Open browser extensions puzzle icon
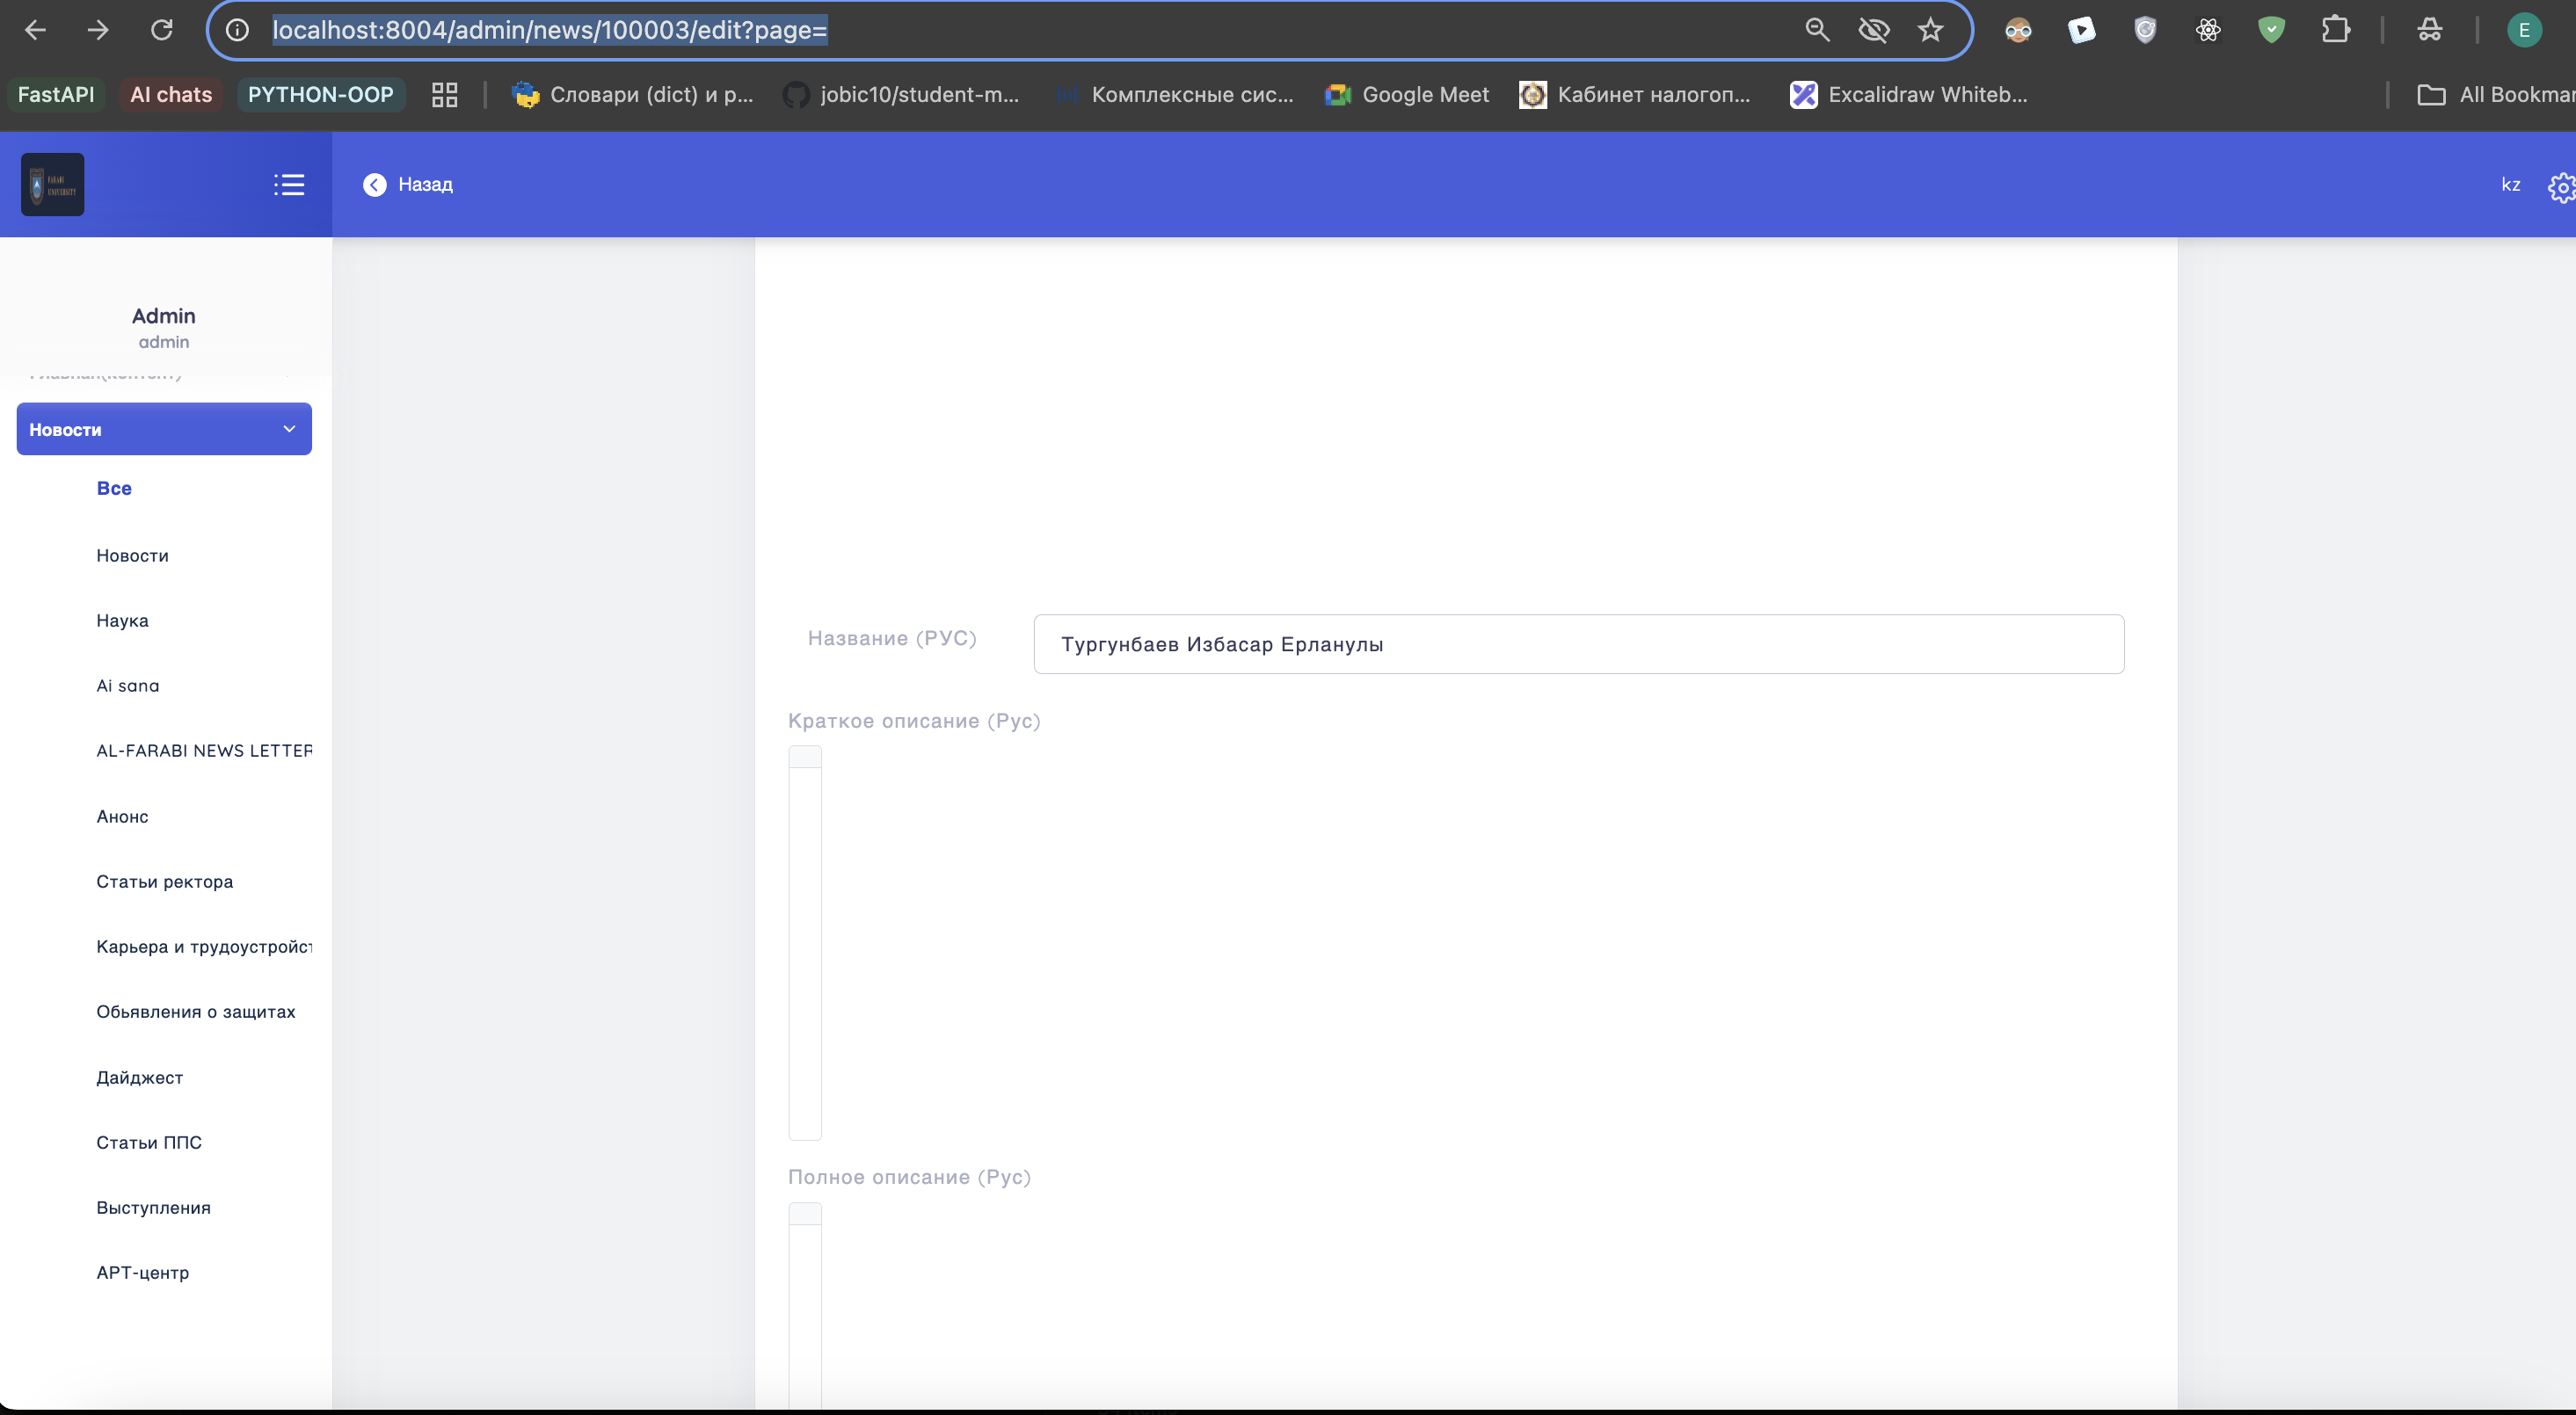The height and width of the screenshot is (1415, 2576). coord(2335,30)
